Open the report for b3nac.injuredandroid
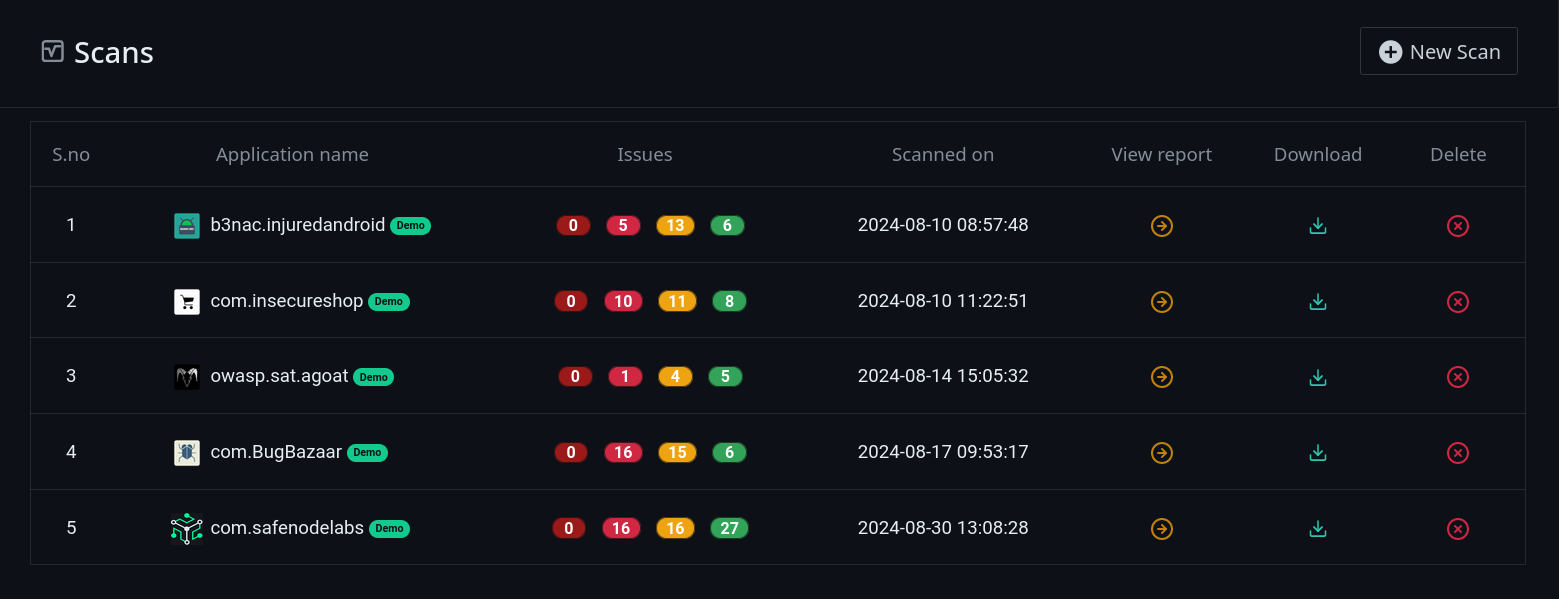 (x=1161, y=226)
